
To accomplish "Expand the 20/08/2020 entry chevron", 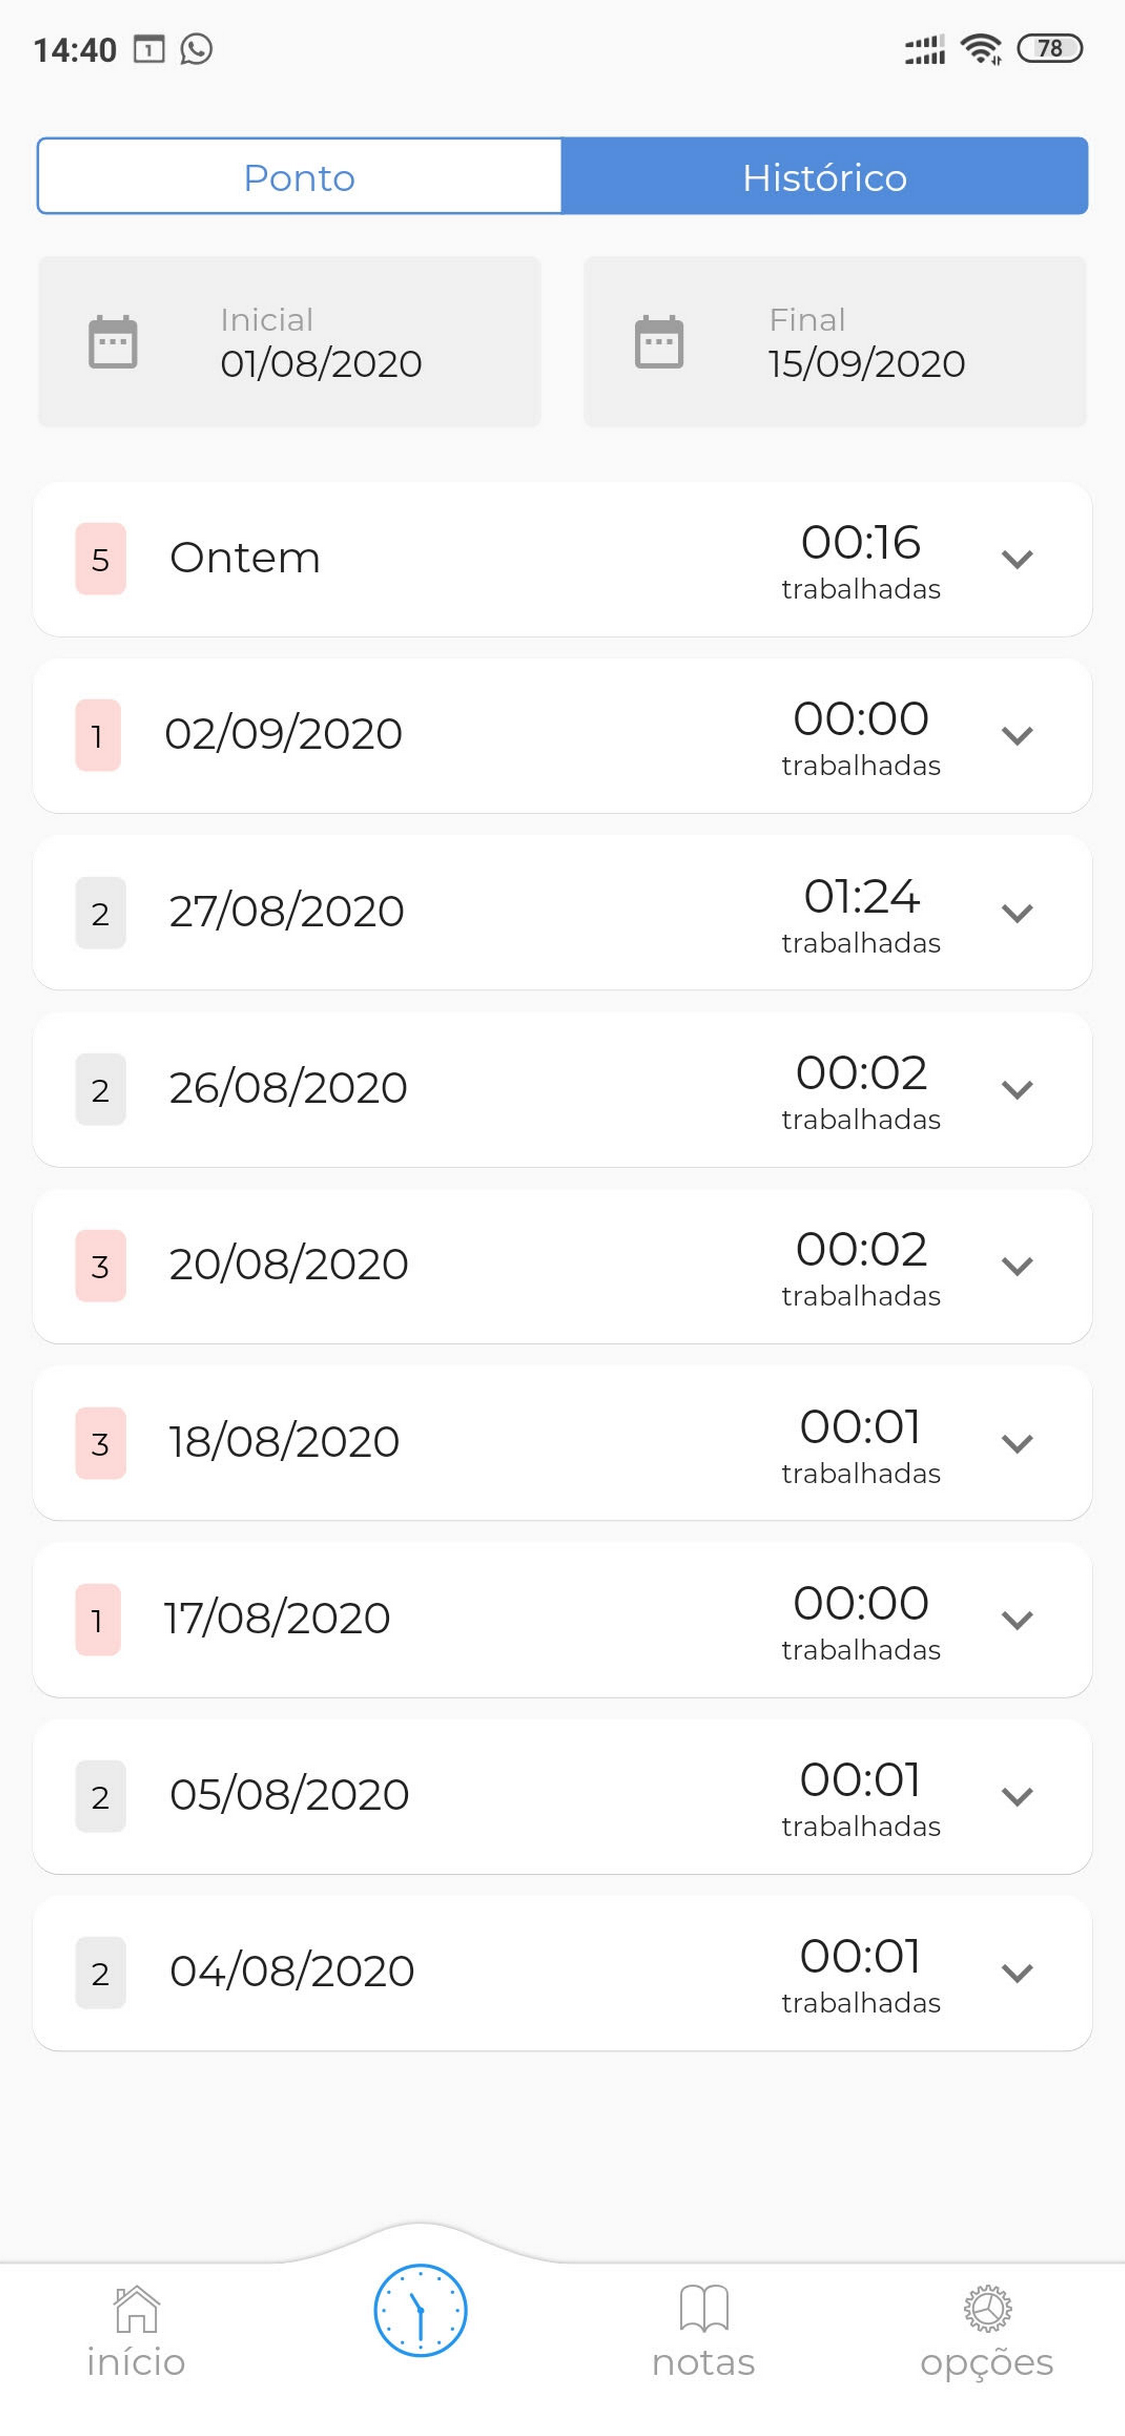I will coord(1017,1266).
